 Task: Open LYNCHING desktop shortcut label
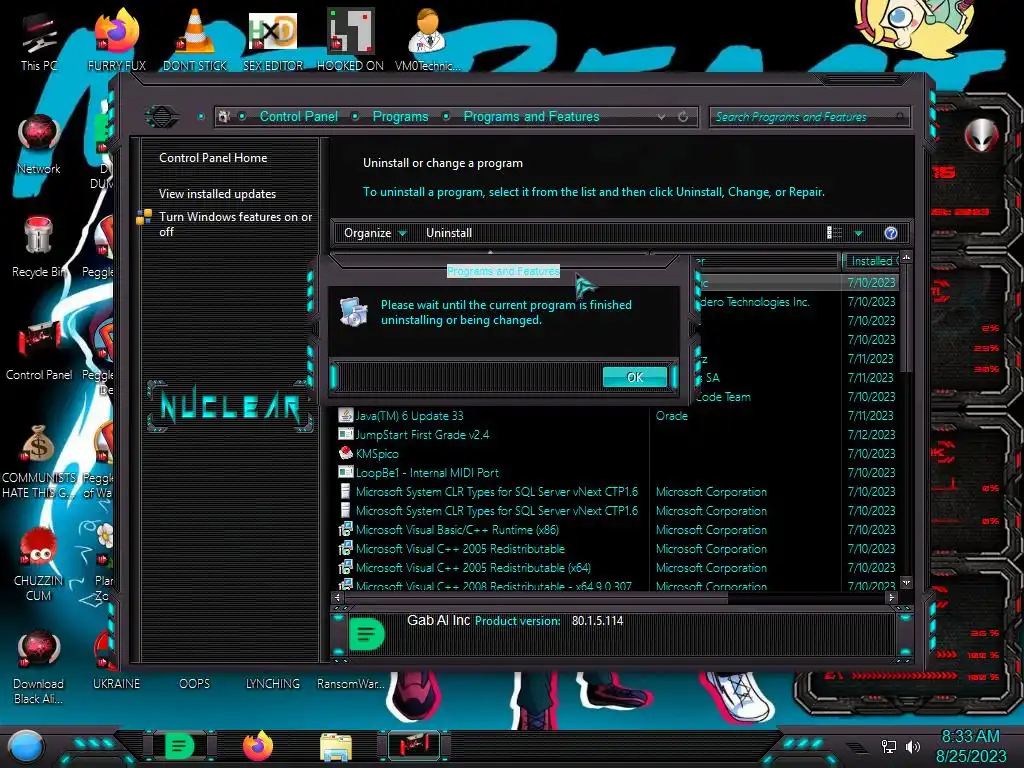[x=273, y=684]
